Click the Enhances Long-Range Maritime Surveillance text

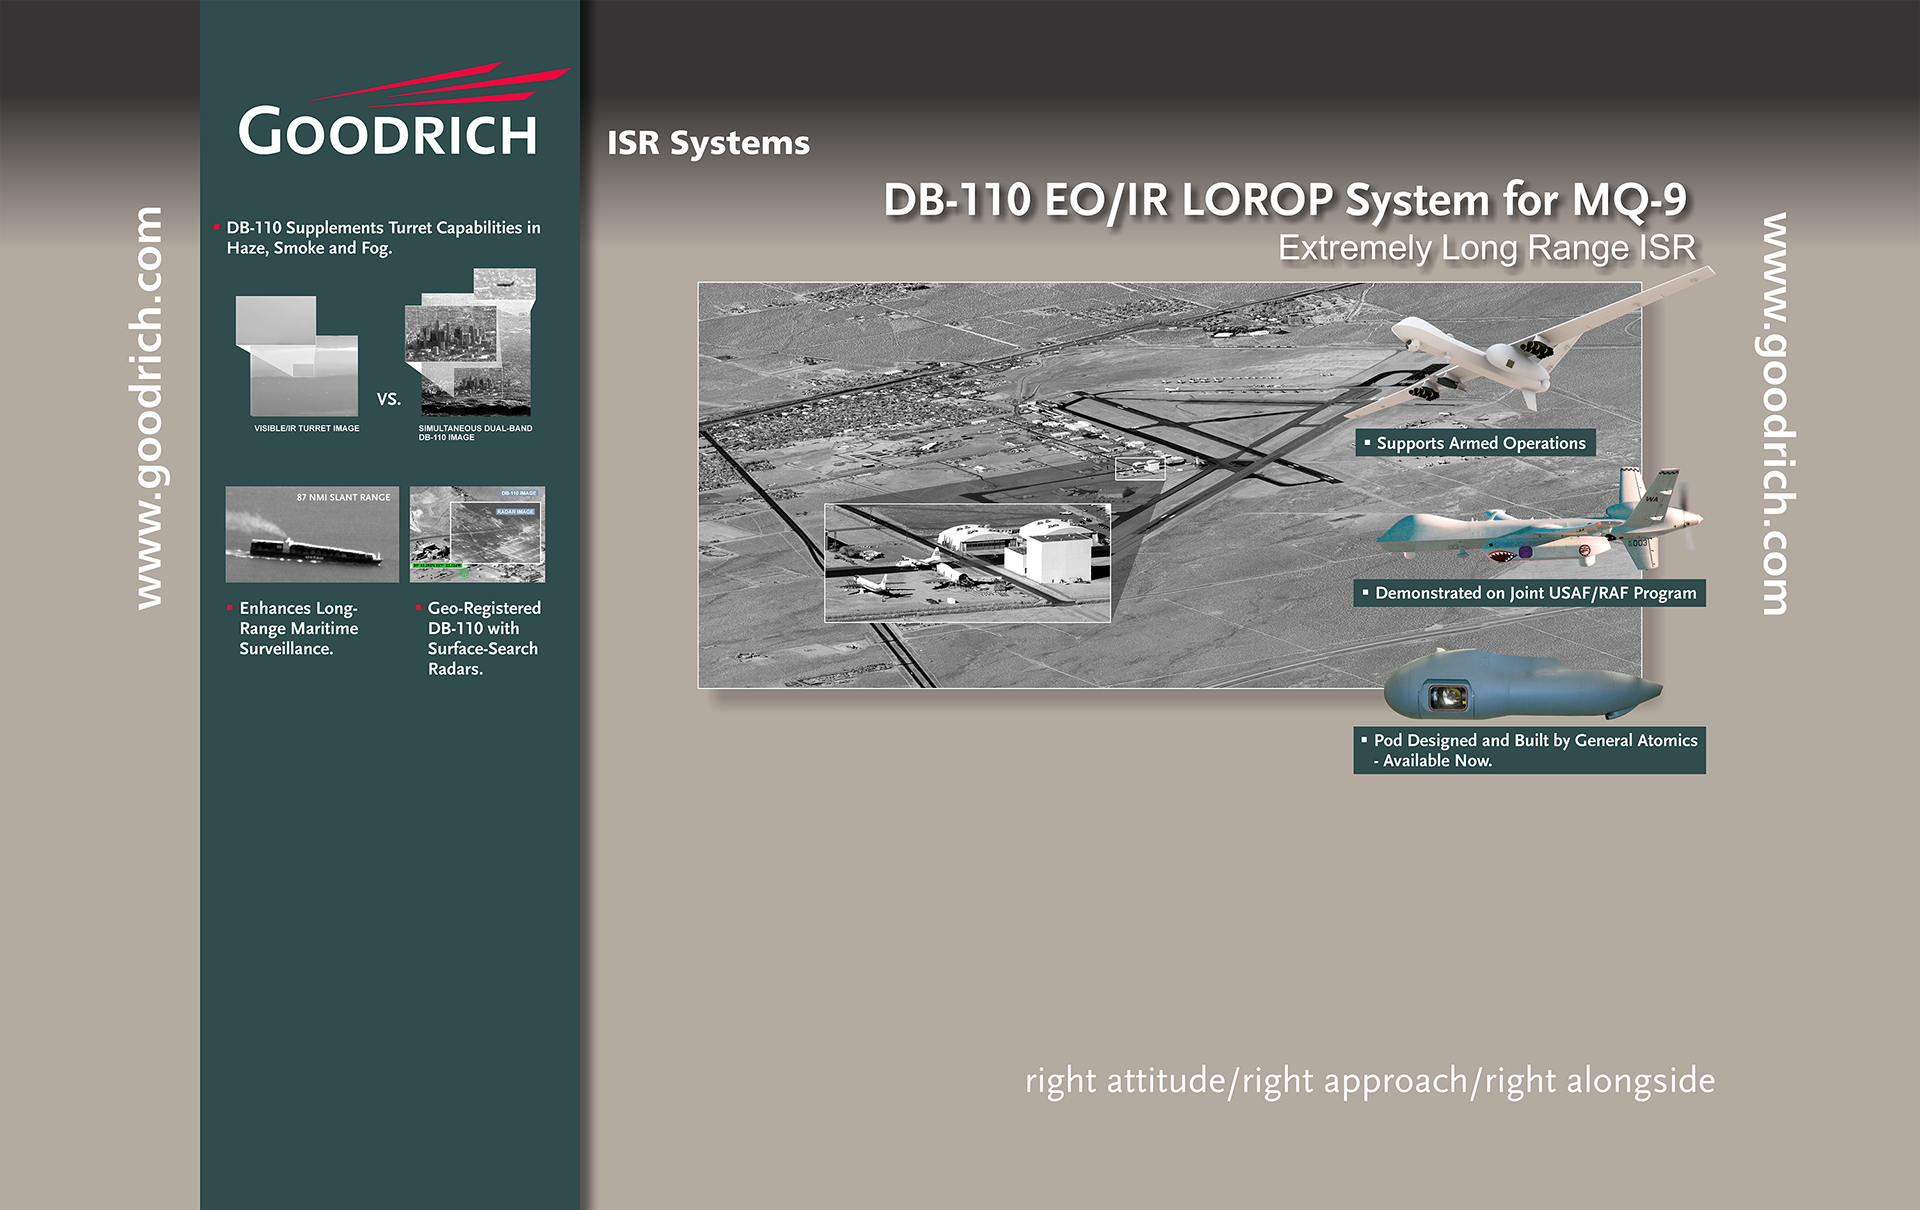point(298,628)
